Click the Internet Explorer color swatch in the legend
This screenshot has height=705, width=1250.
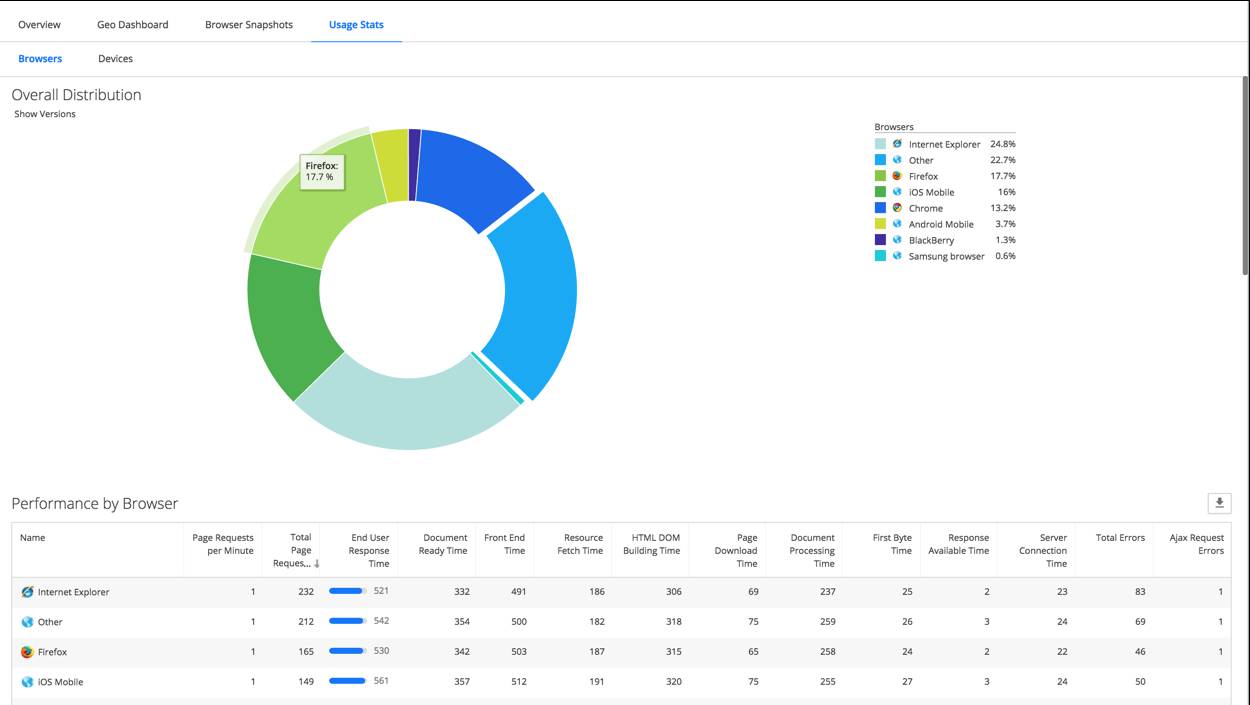(882, 144)
